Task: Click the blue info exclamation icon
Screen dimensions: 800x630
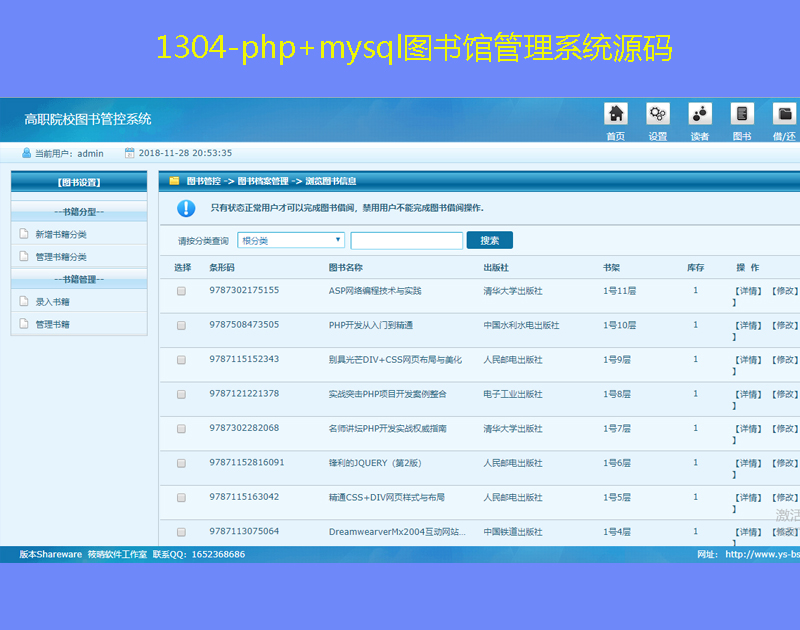Action: click(x=186, y=208)
